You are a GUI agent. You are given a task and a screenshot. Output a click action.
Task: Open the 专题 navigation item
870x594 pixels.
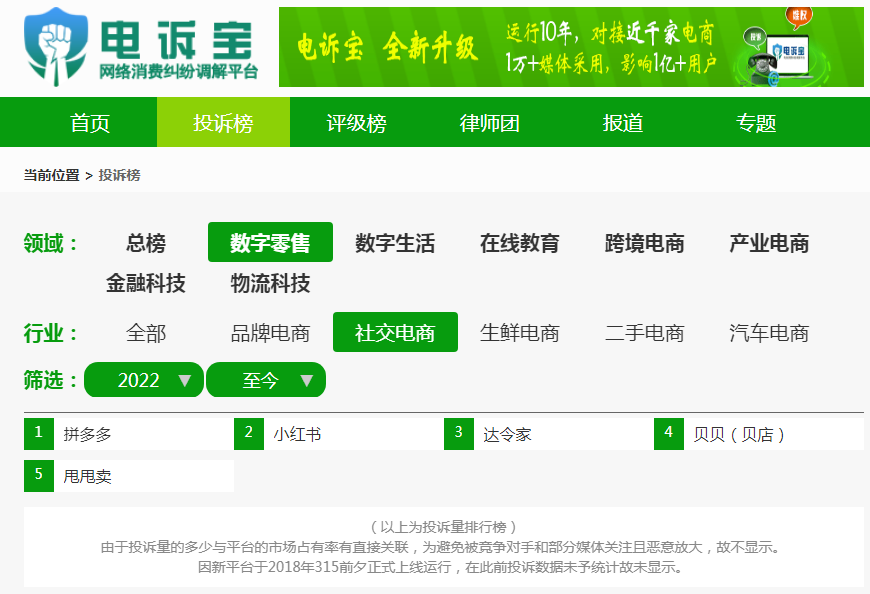756,123
